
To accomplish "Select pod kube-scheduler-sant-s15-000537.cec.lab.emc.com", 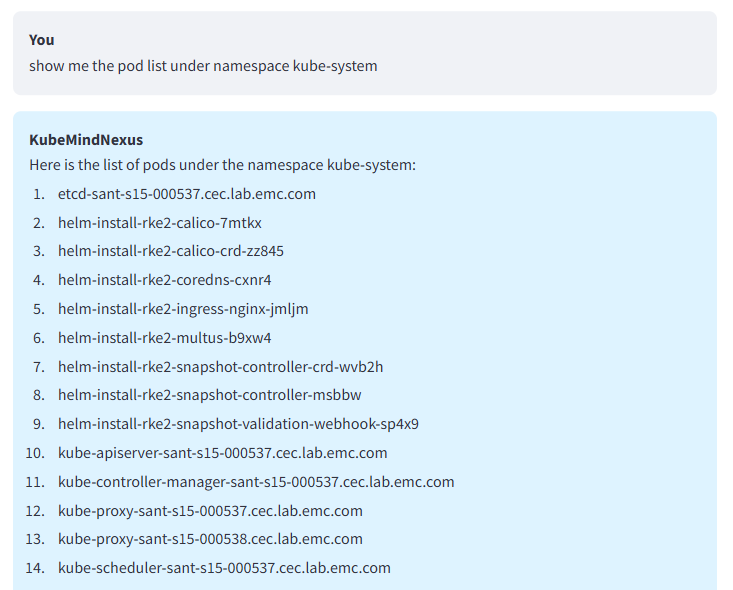I will [x=224, y=568].
